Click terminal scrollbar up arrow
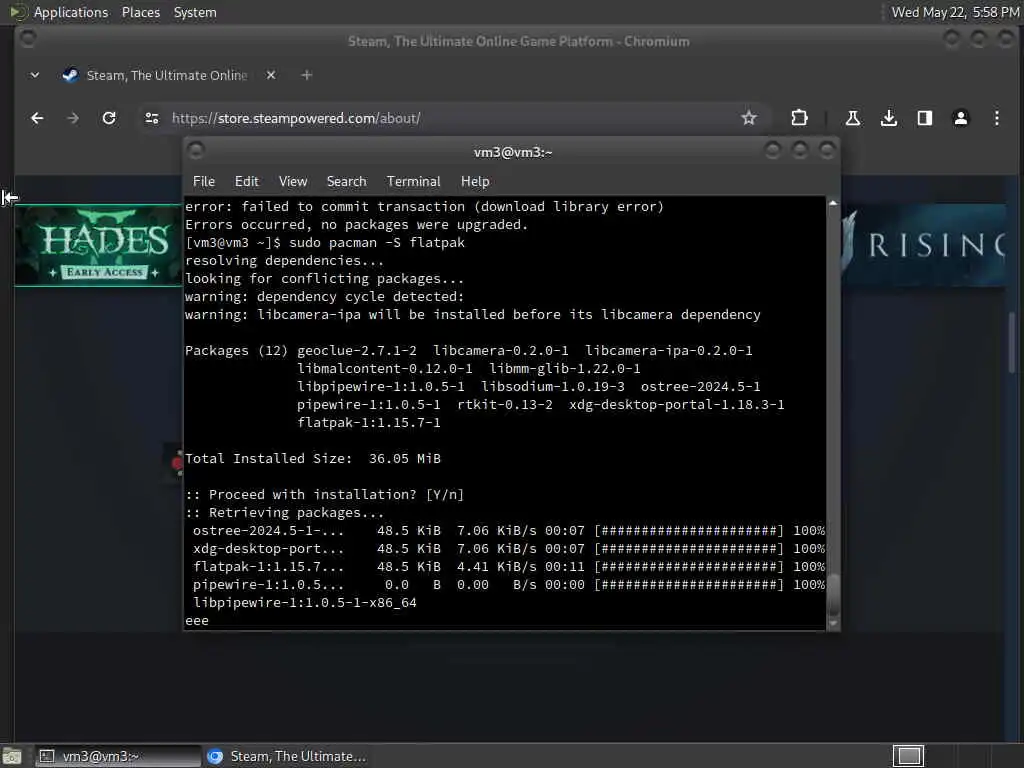 click(833, 203)
